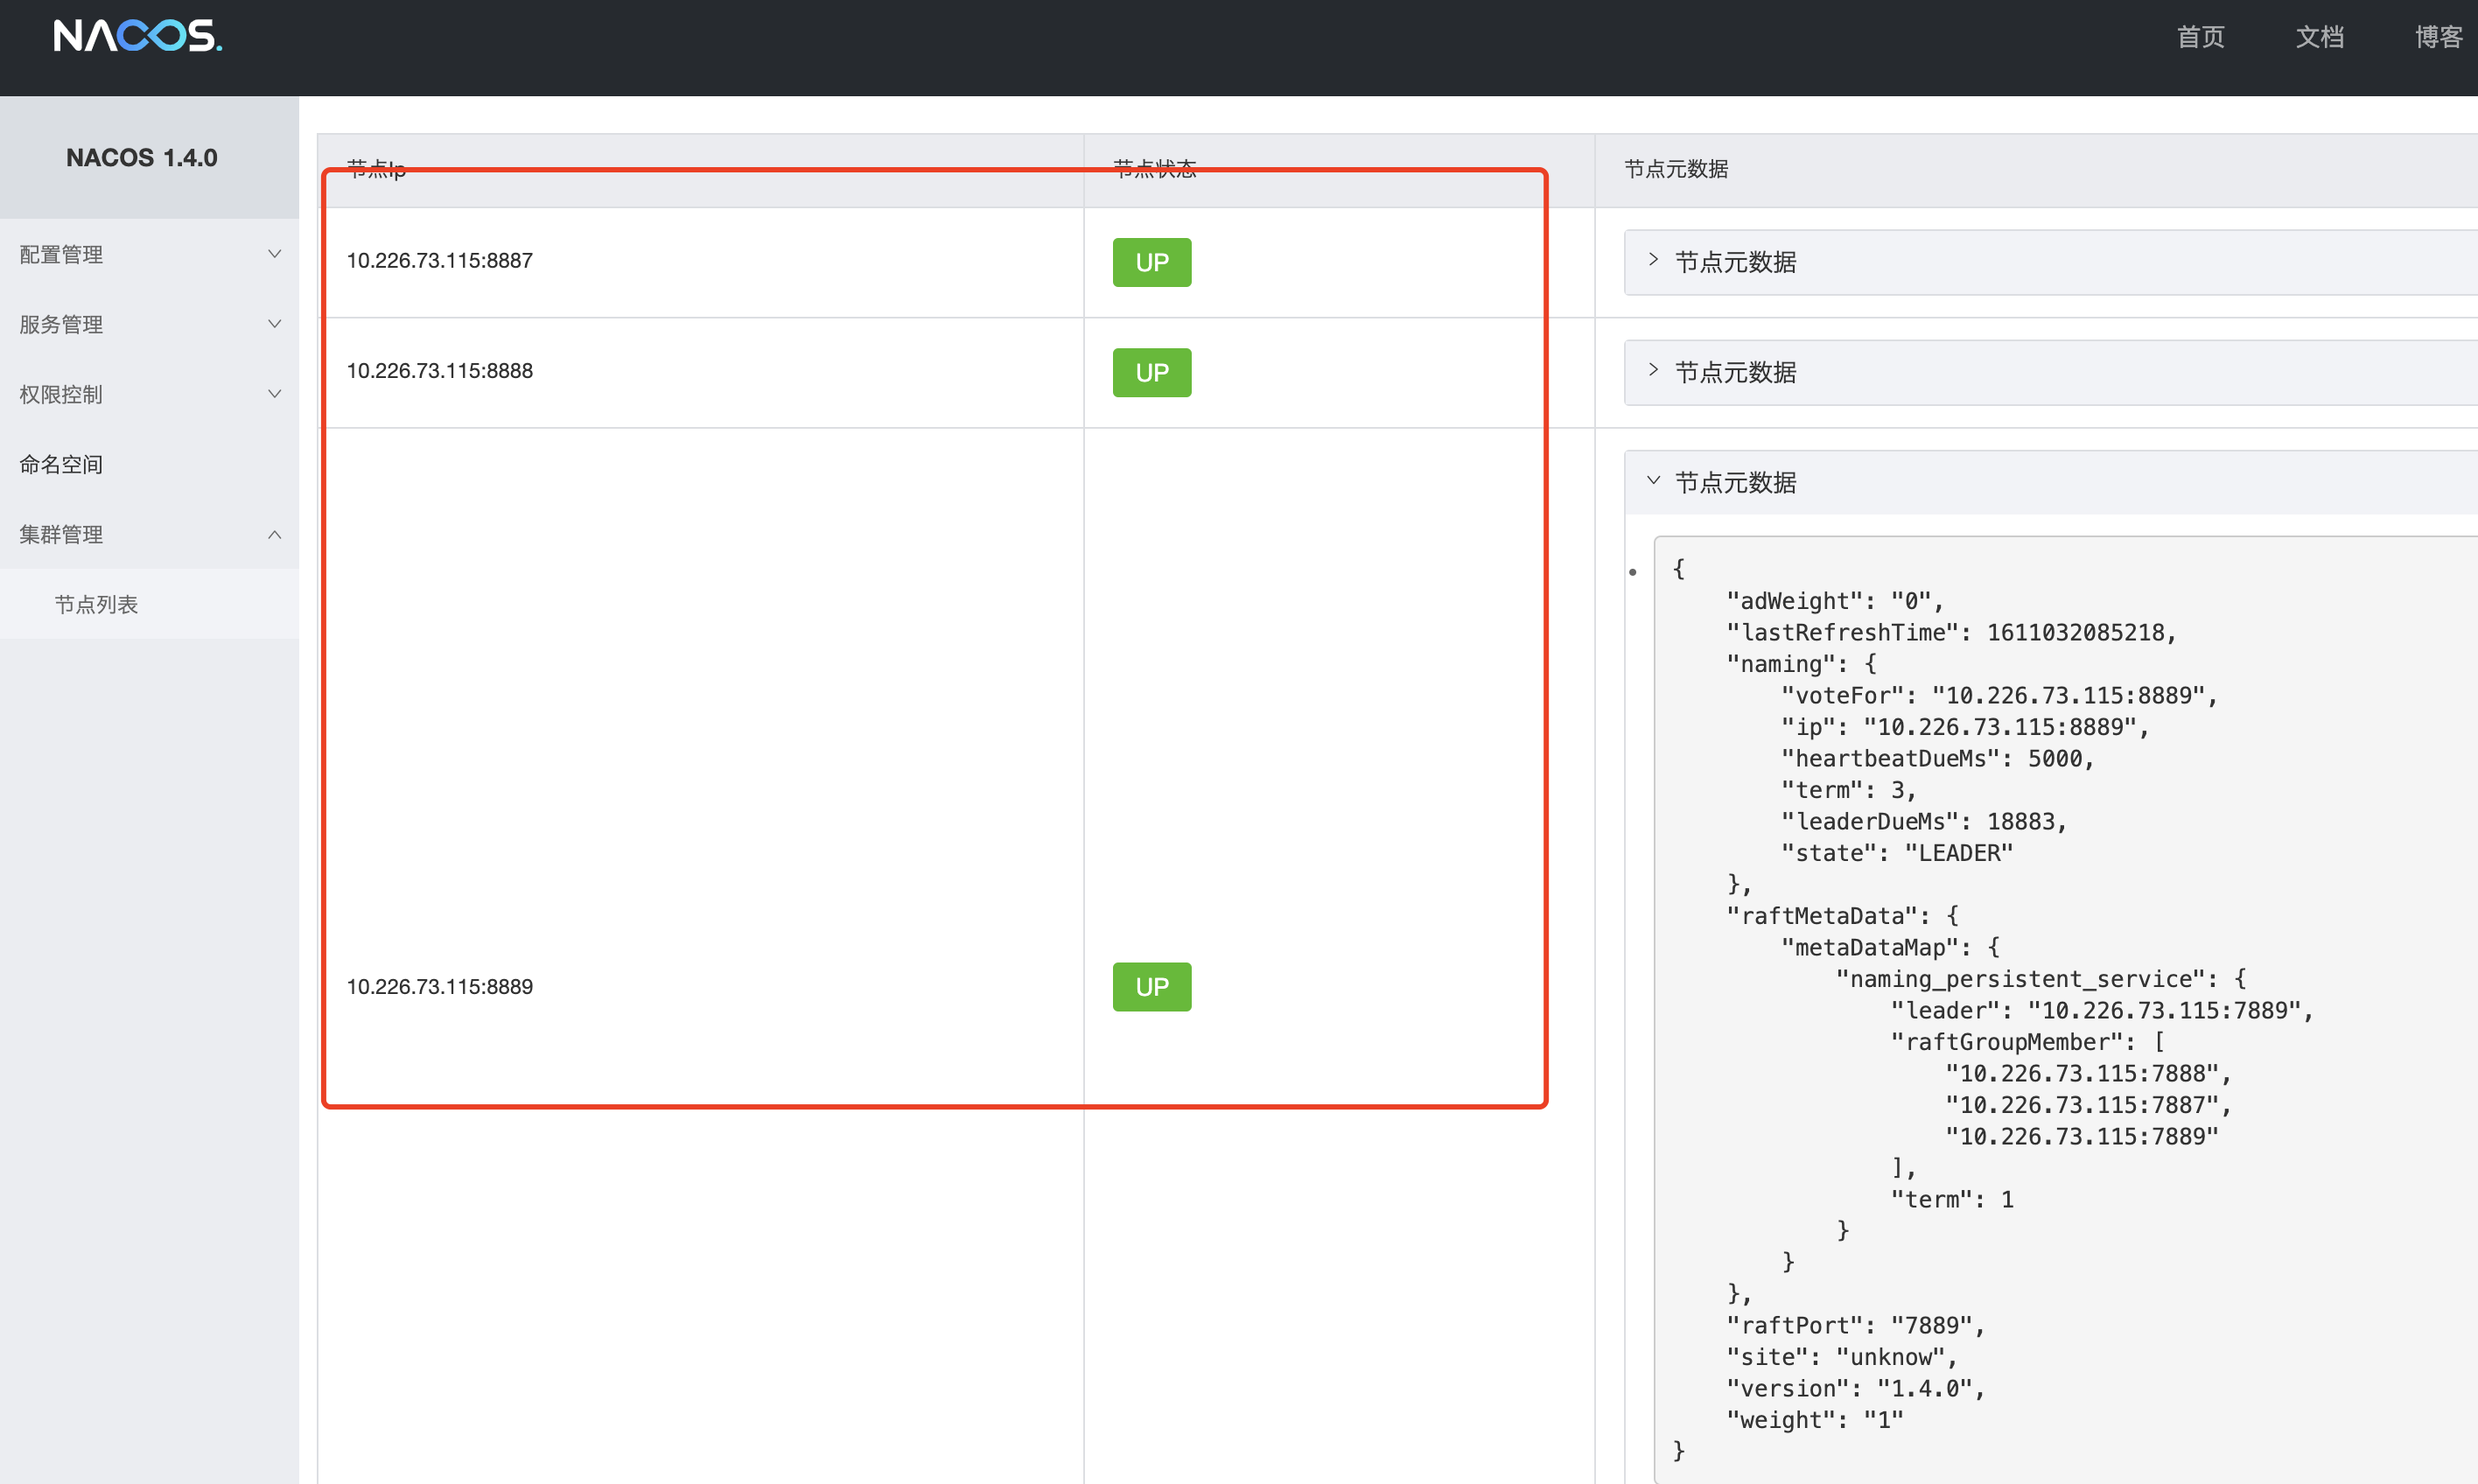Select the 节点列表 submenu item

point(149,604)
